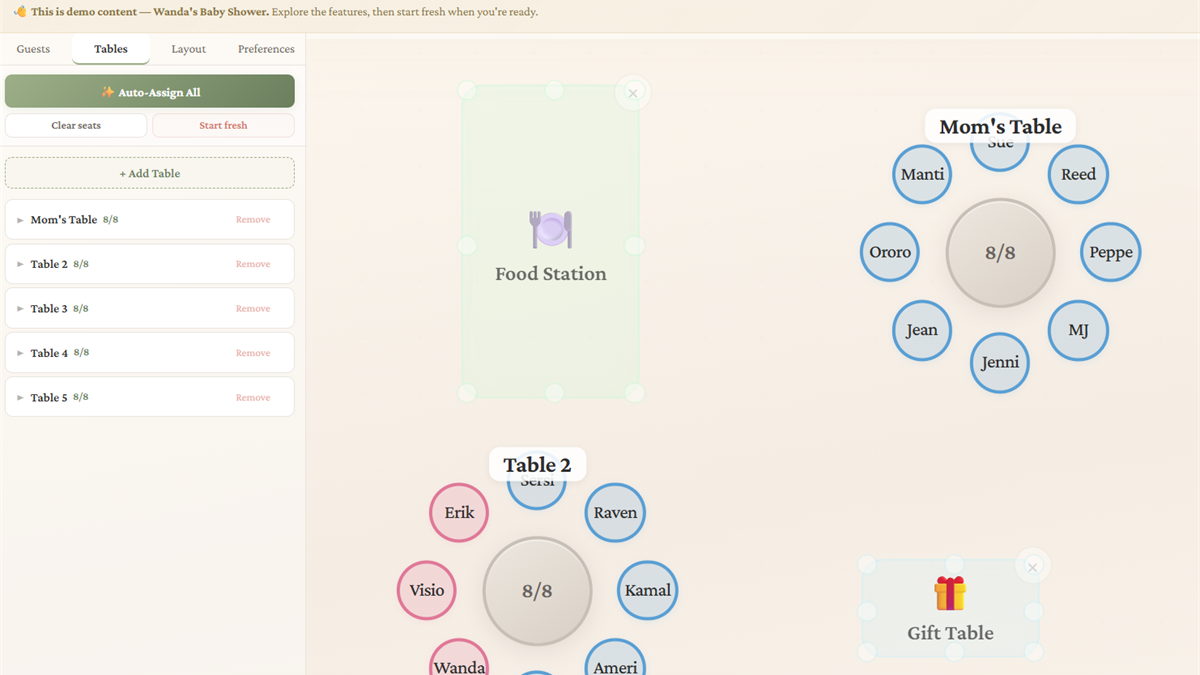The width and height of the screenshot is (1200, 675).
Task: Remove Table 3 from the list
Action: click(253, 309)
